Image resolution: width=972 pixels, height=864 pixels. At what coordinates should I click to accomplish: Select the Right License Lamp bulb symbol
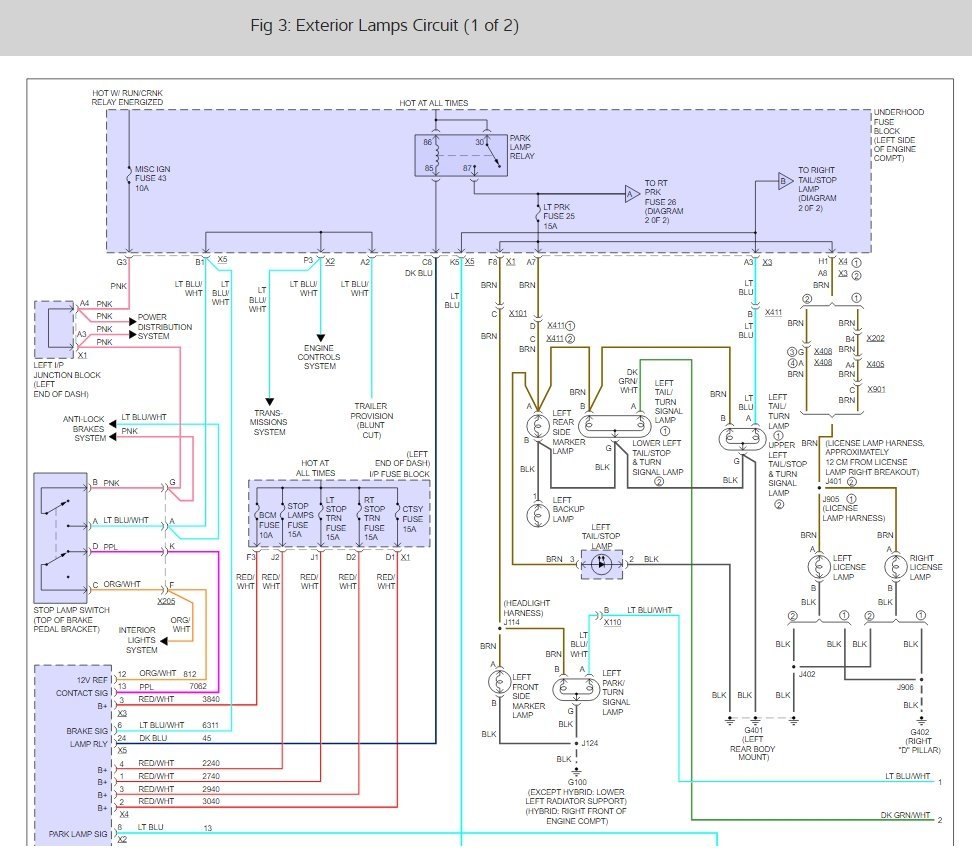pos(896,566)
